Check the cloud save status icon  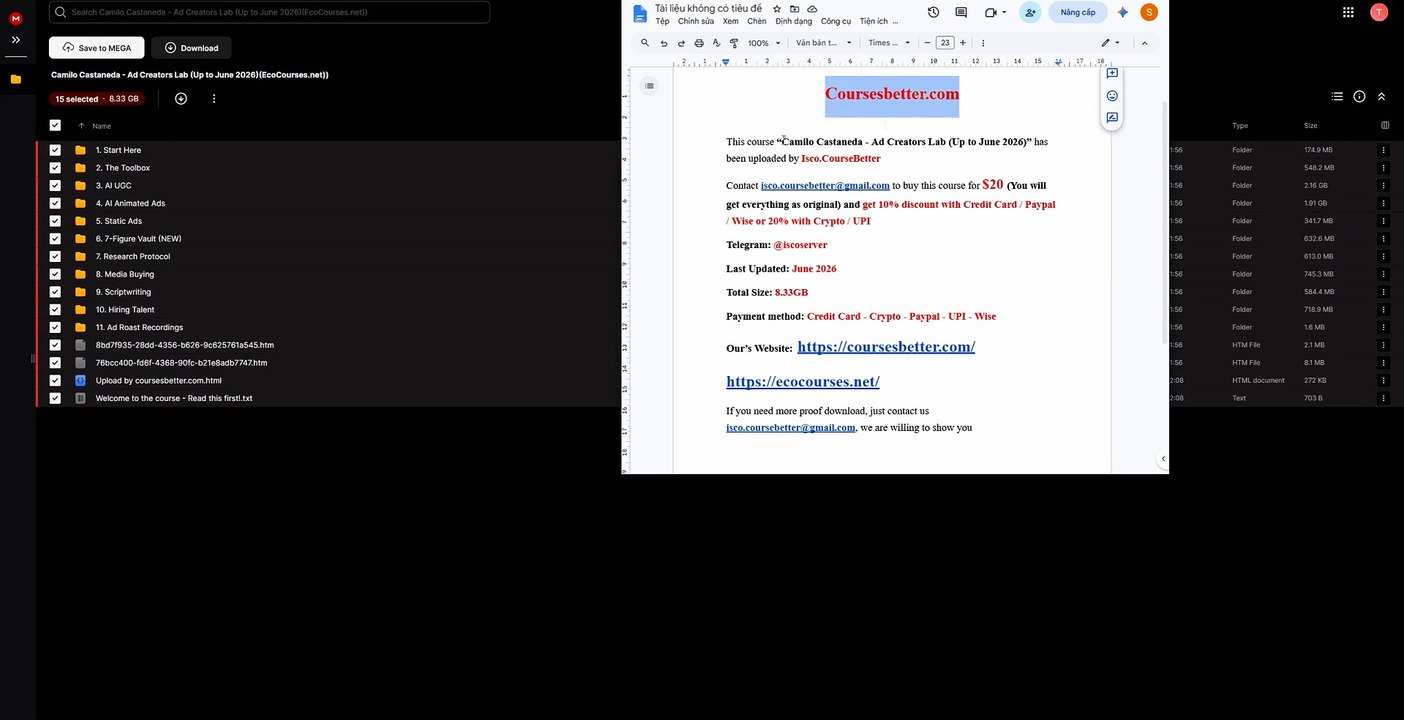(x=812, y=8)
